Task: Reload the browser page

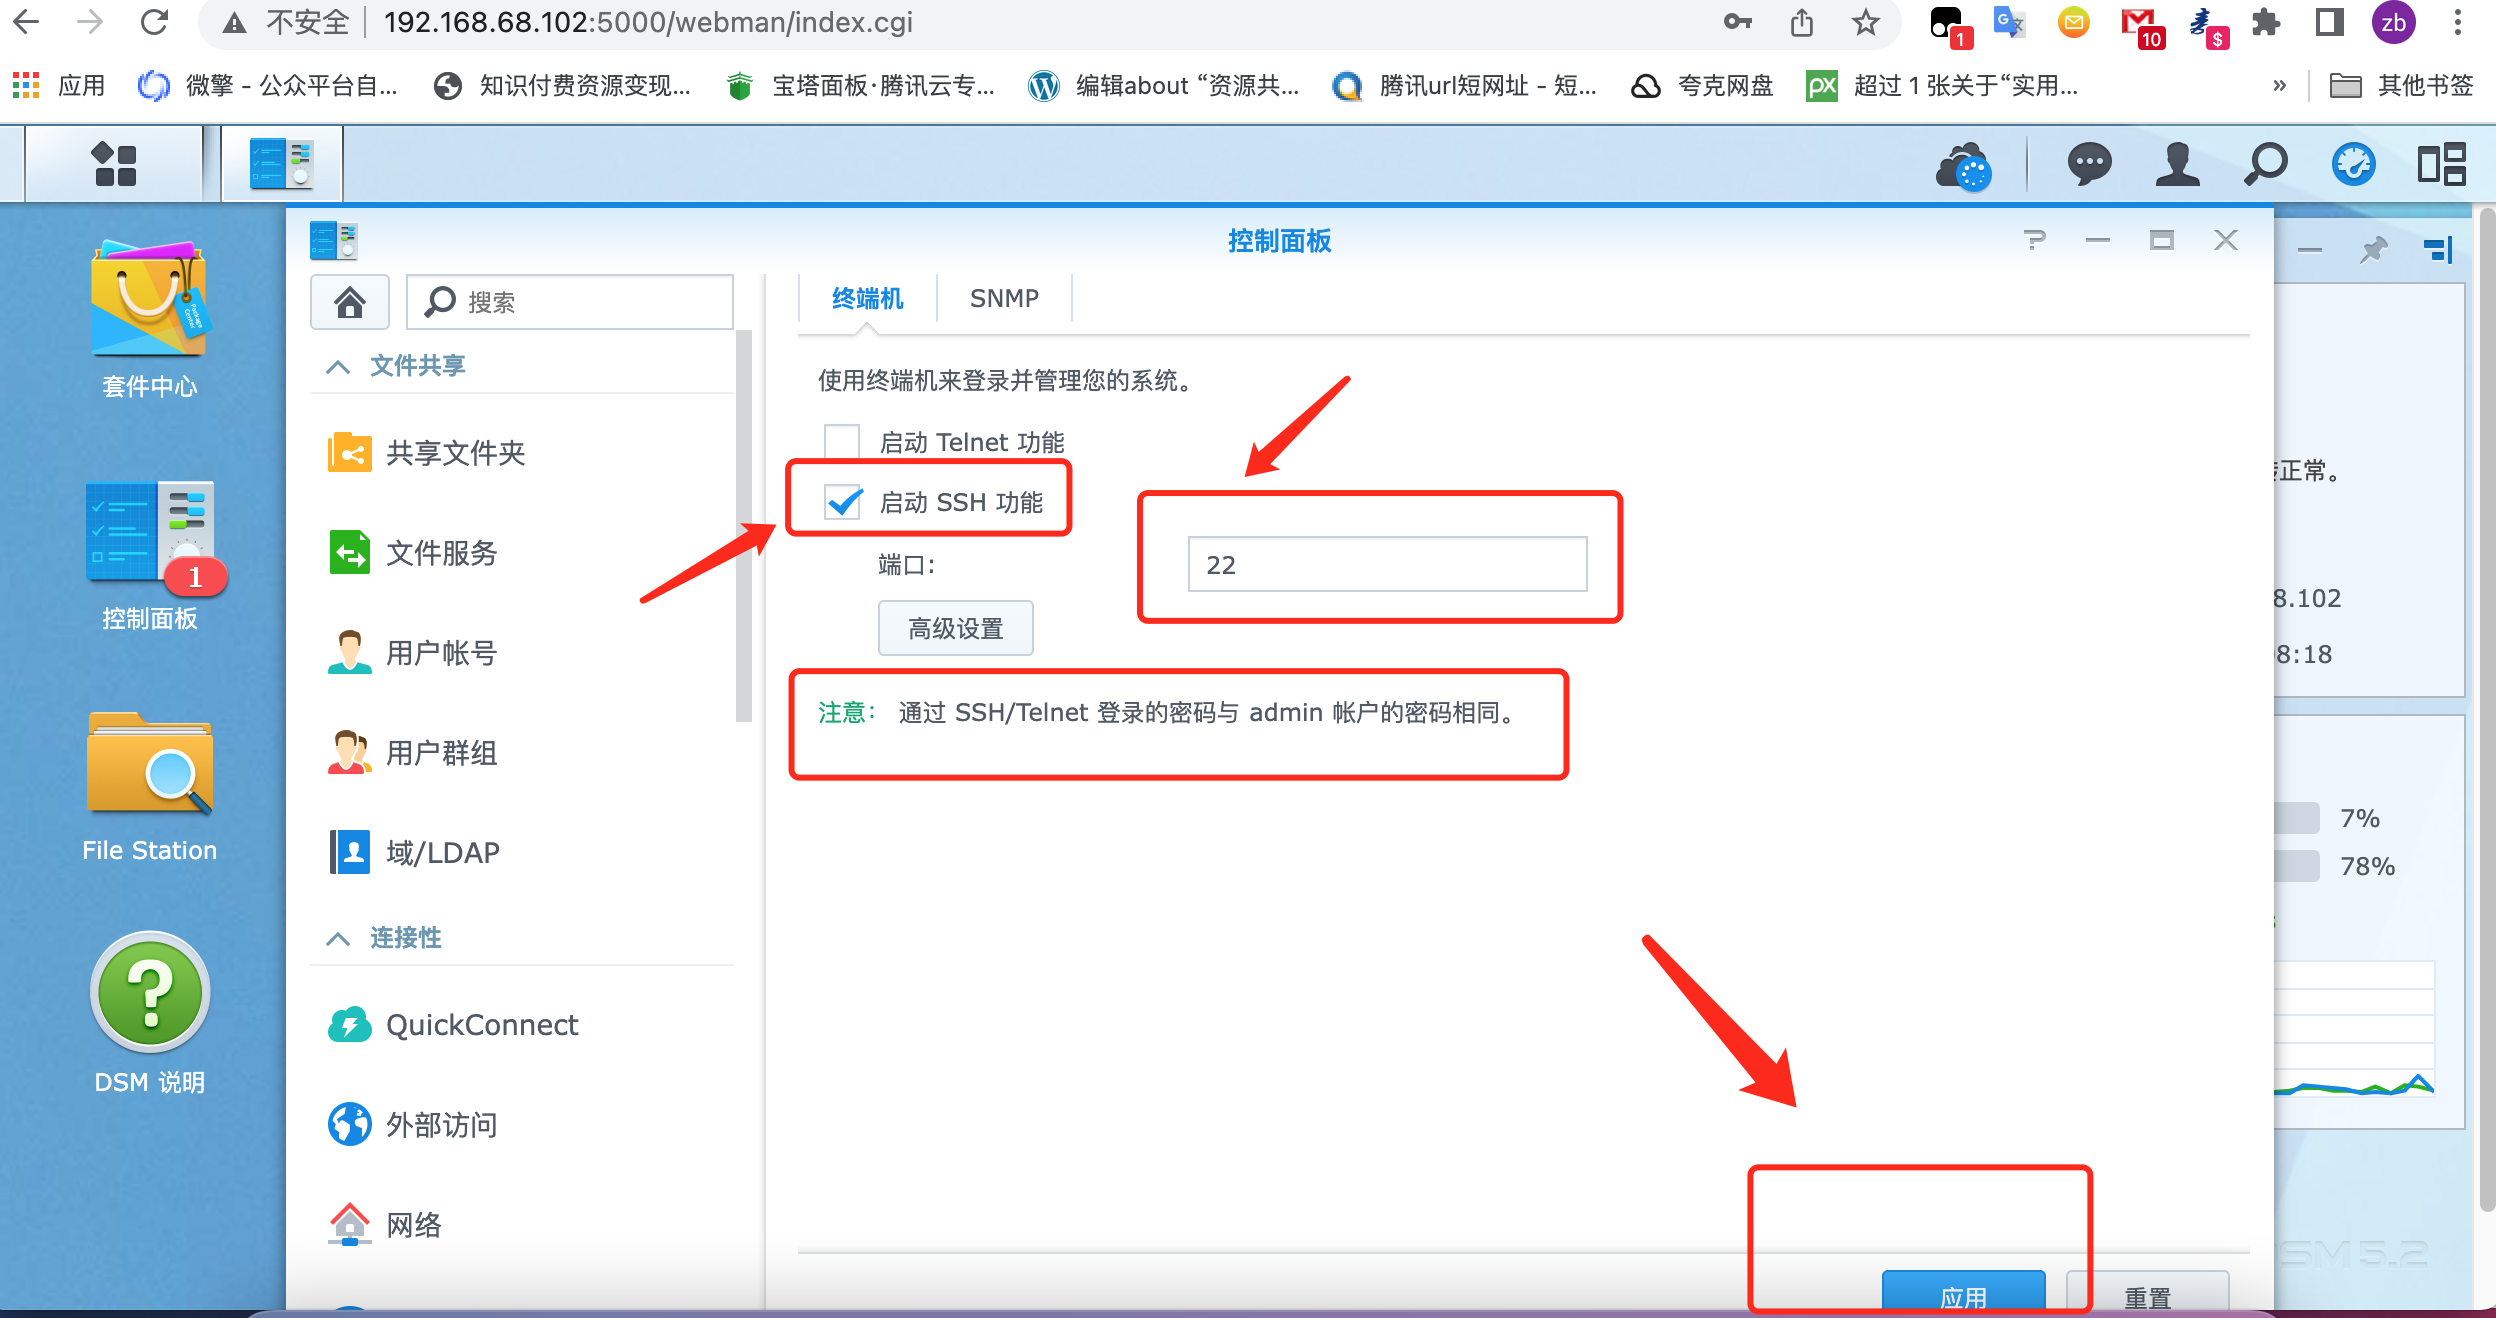Action: tap(154, 22)
